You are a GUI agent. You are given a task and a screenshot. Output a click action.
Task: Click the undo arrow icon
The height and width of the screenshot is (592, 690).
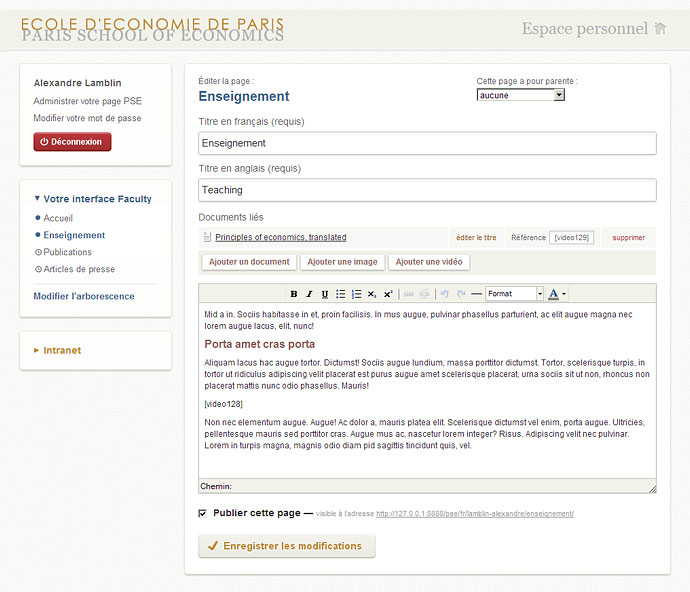coord(445,294)
